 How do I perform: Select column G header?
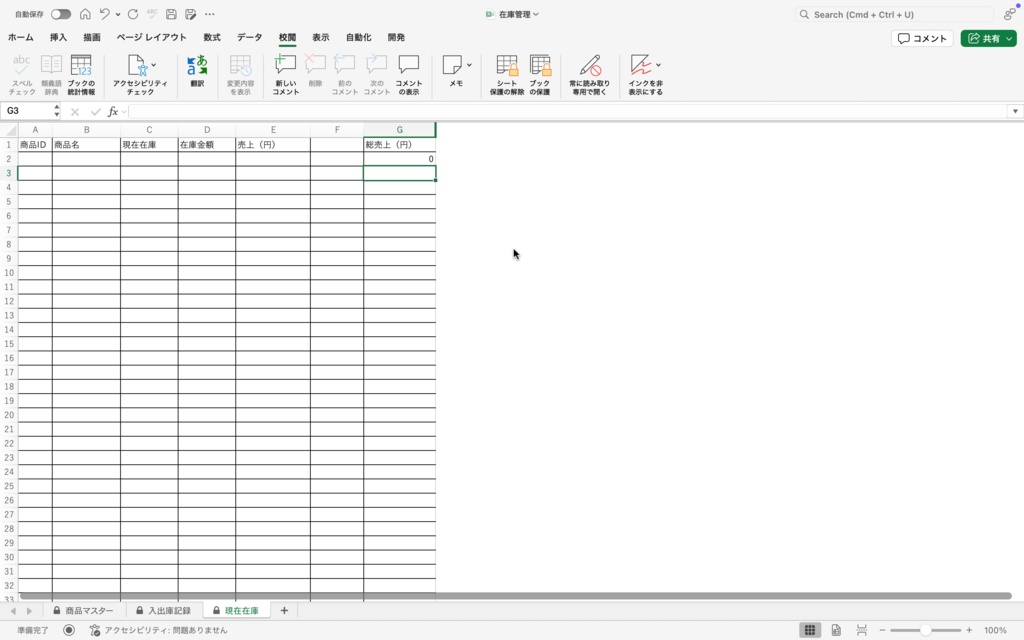(399, 129)
